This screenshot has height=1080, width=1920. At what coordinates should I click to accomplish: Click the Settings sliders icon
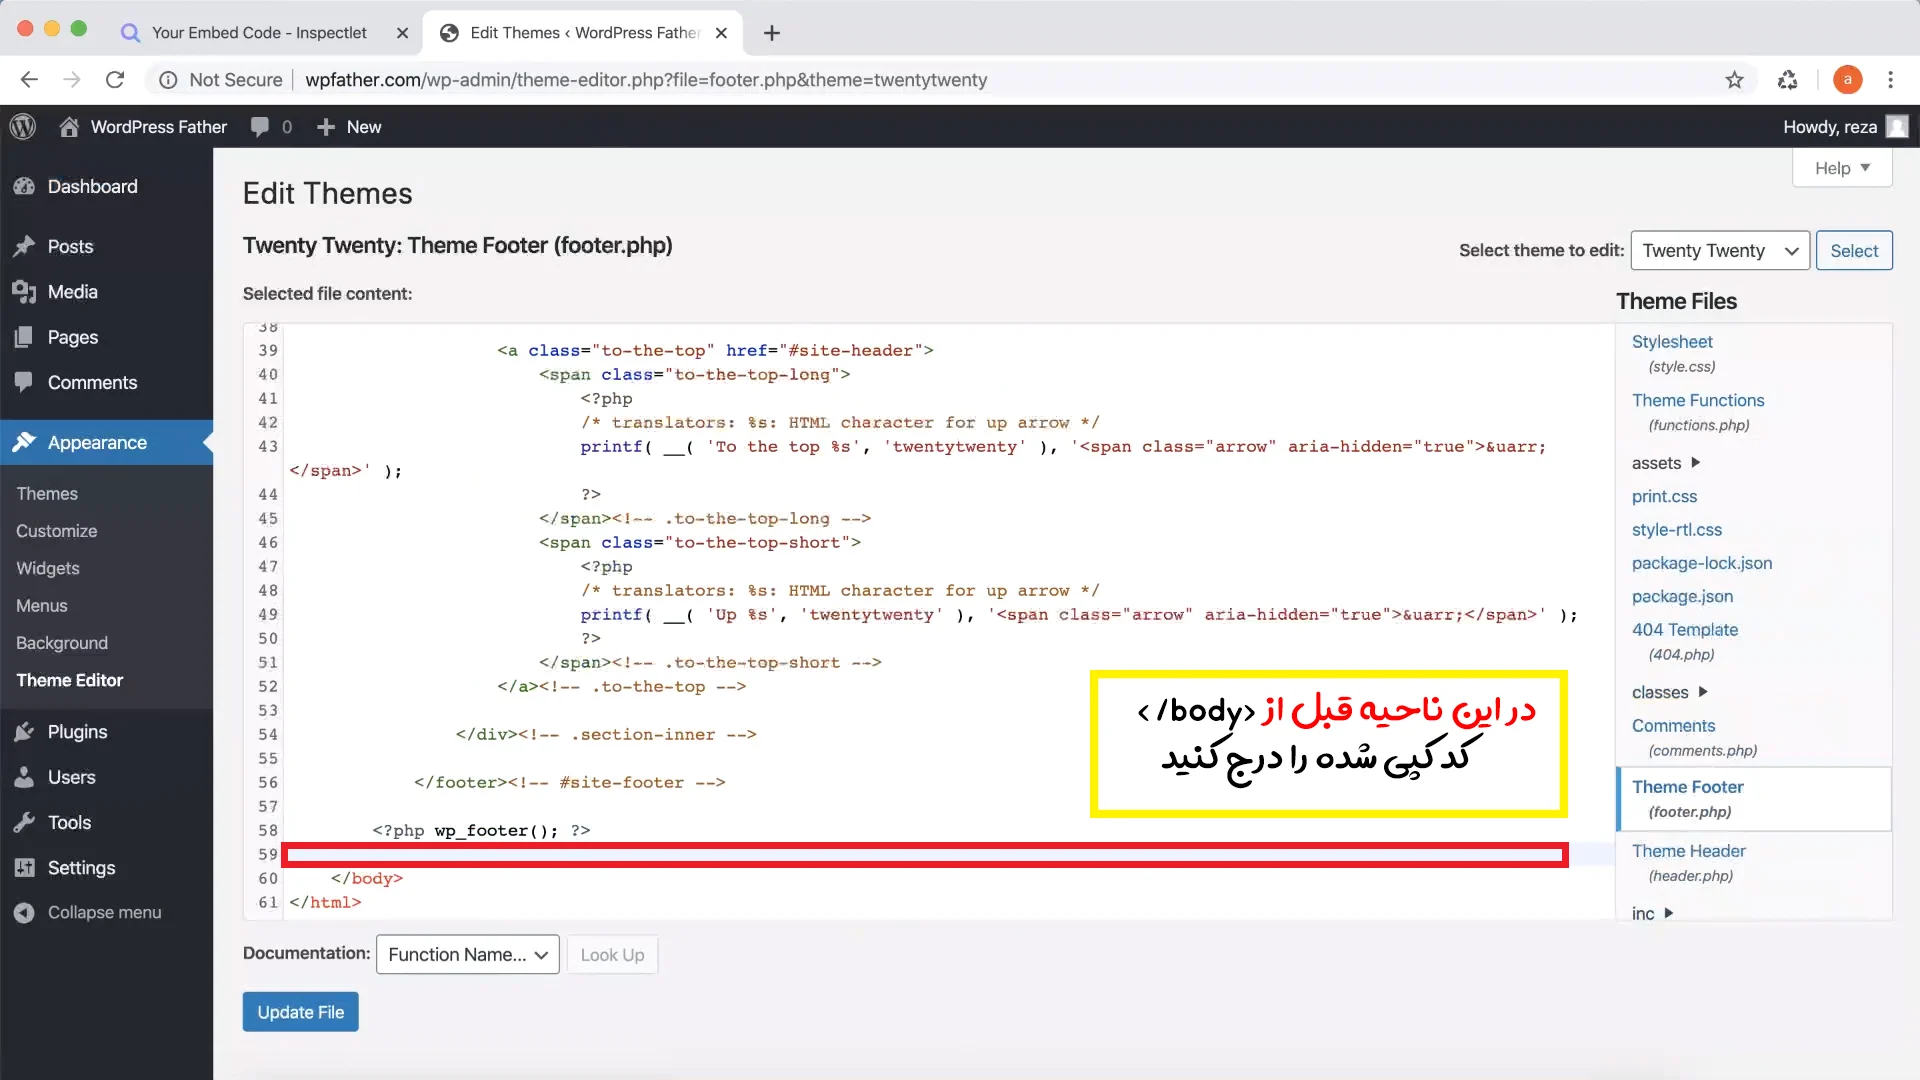click(x=24, y=868)
